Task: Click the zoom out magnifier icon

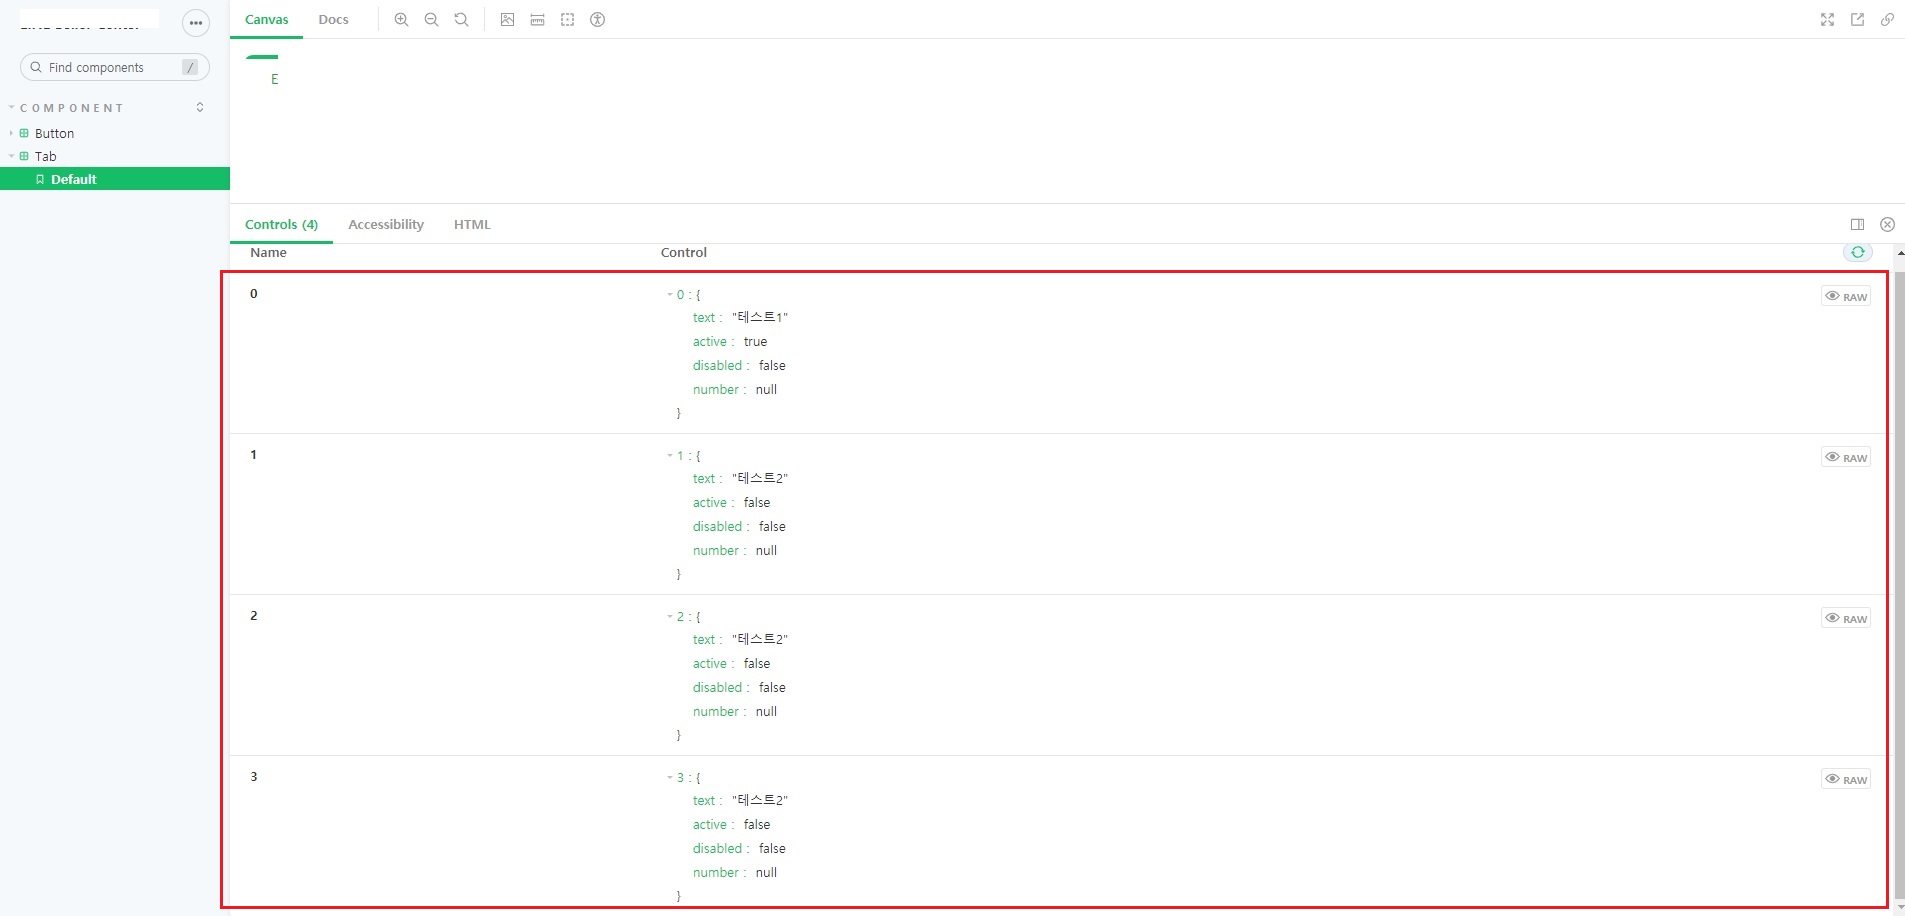Action: click(431, 20)
